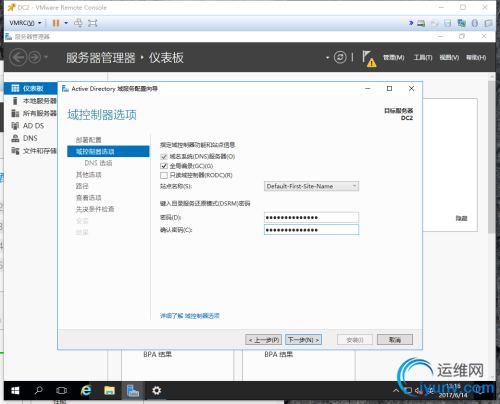The image size is (500, 404).
Task: Go to DNS 选项 wizard step
Action: [x=98, y=163]
